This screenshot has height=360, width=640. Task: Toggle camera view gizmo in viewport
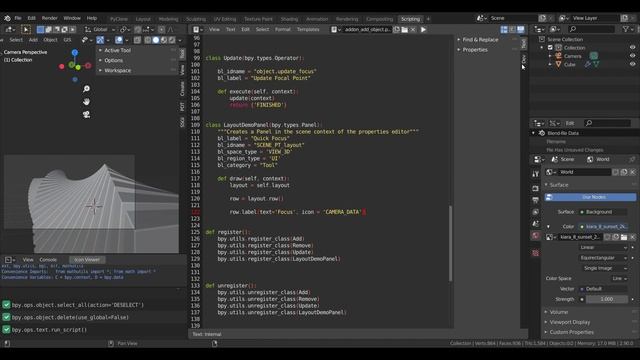coord(86,115)
